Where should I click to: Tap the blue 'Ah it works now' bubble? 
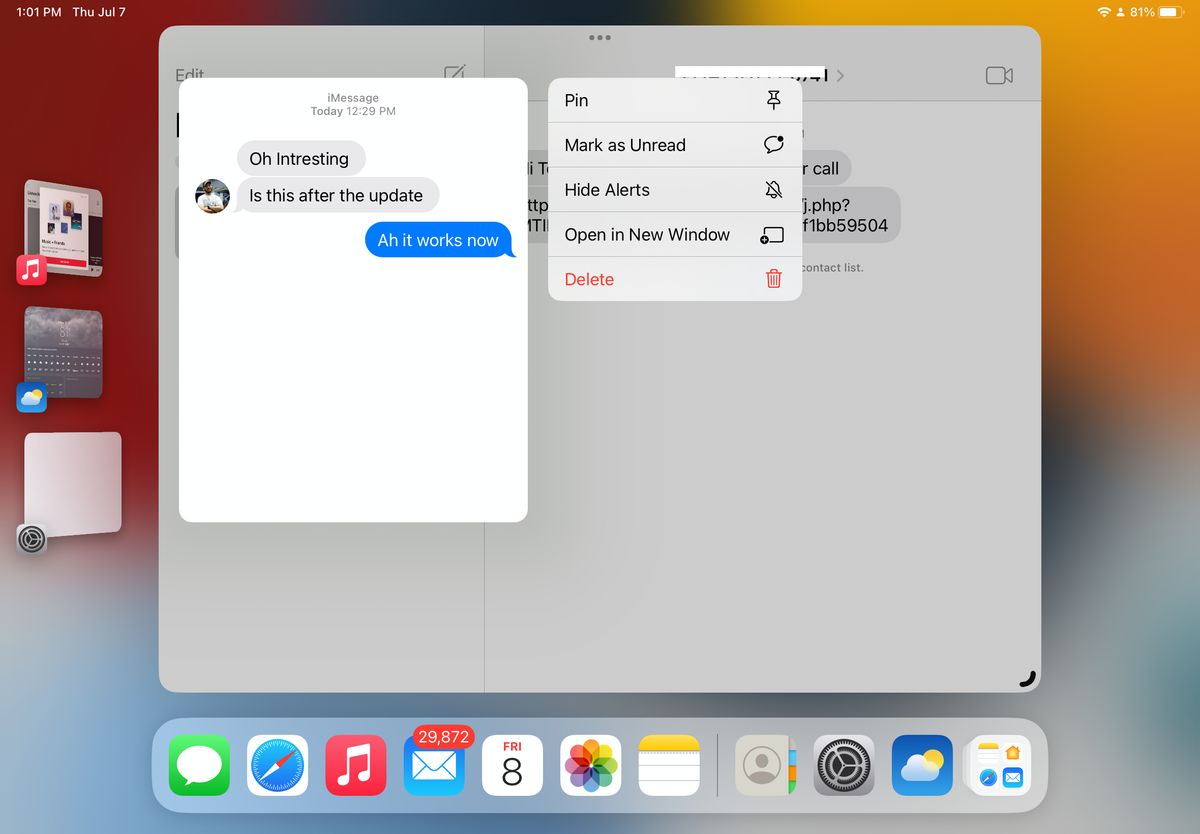pos(438,240)
